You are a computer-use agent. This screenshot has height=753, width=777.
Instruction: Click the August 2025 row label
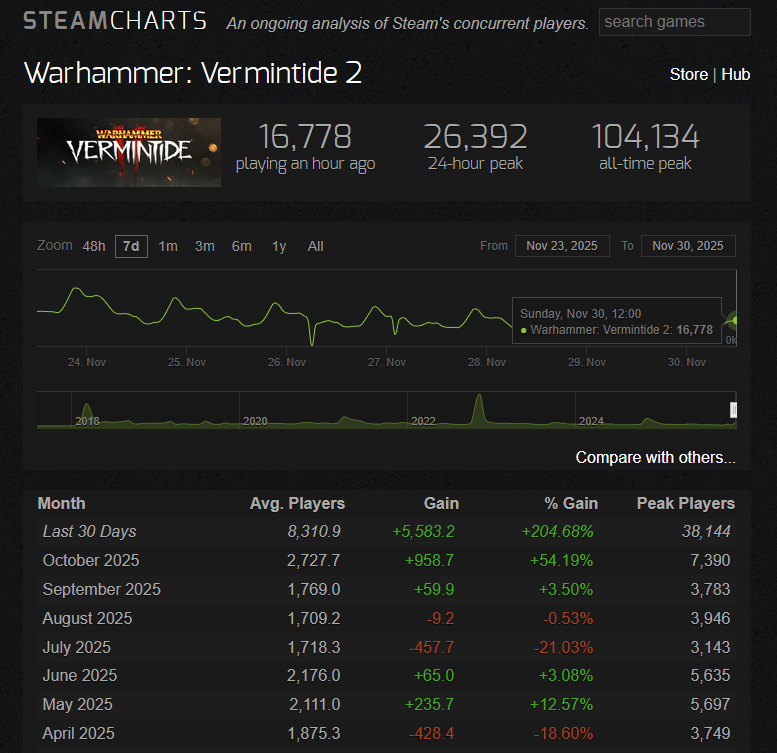point(87,618)
